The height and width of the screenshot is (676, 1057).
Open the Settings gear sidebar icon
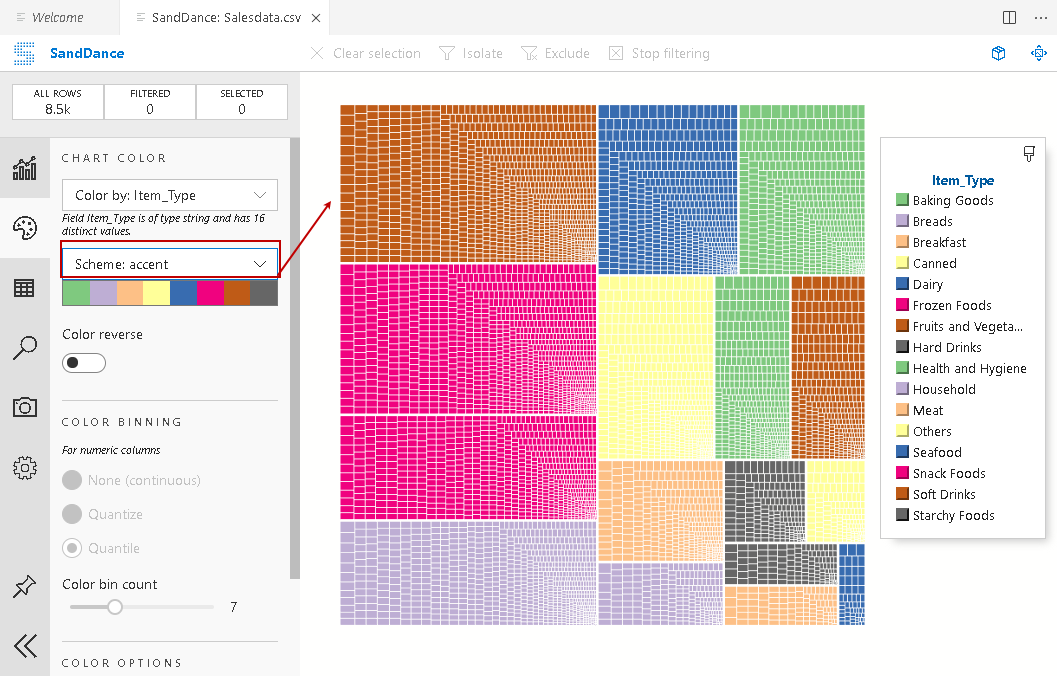pos(25,467)
